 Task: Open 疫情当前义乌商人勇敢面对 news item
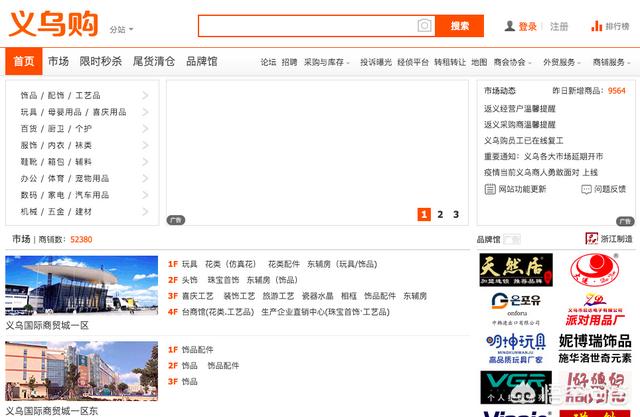pos(541,172)
